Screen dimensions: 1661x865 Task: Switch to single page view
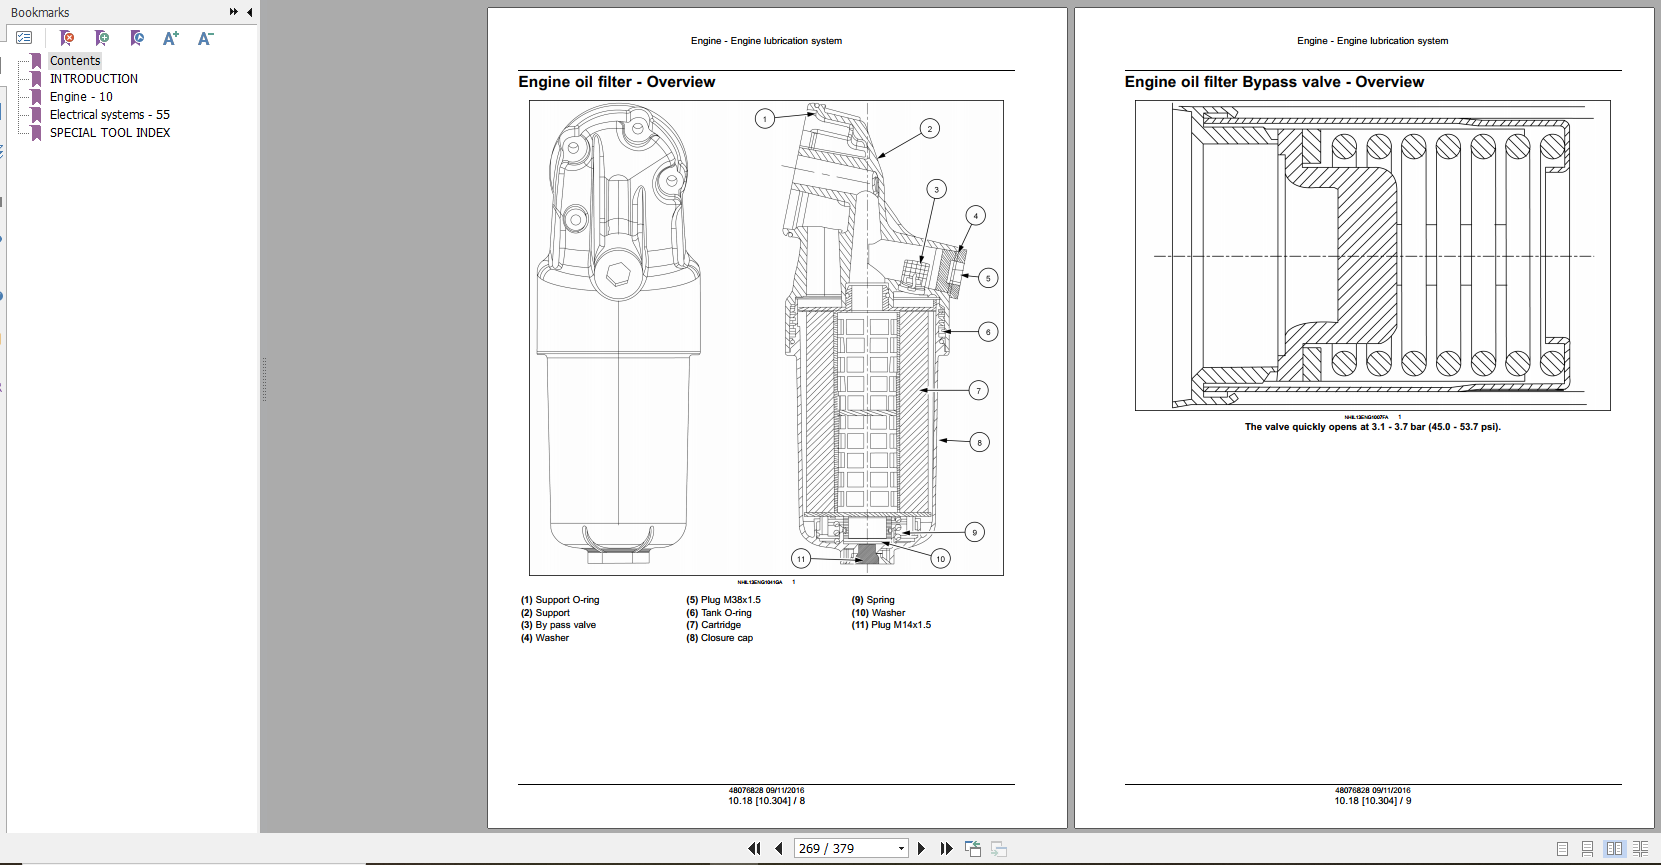[1562, 849]
